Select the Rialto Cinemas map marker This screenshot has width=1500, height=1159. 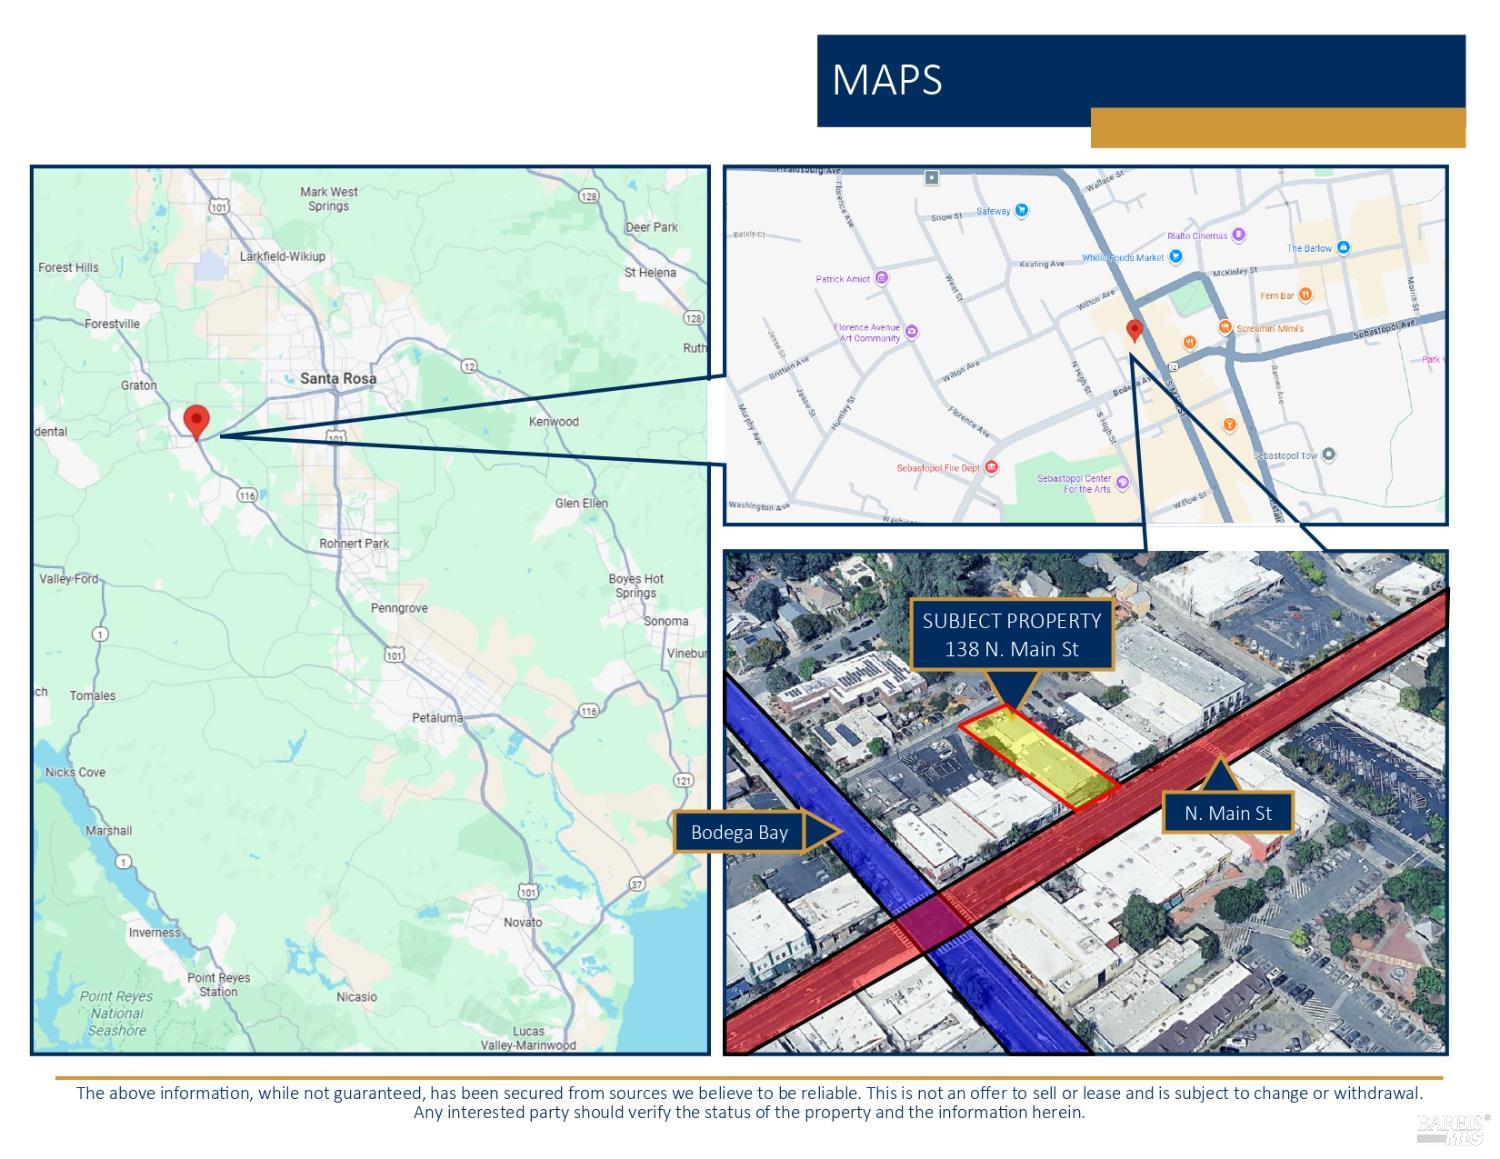[1238, 235]
